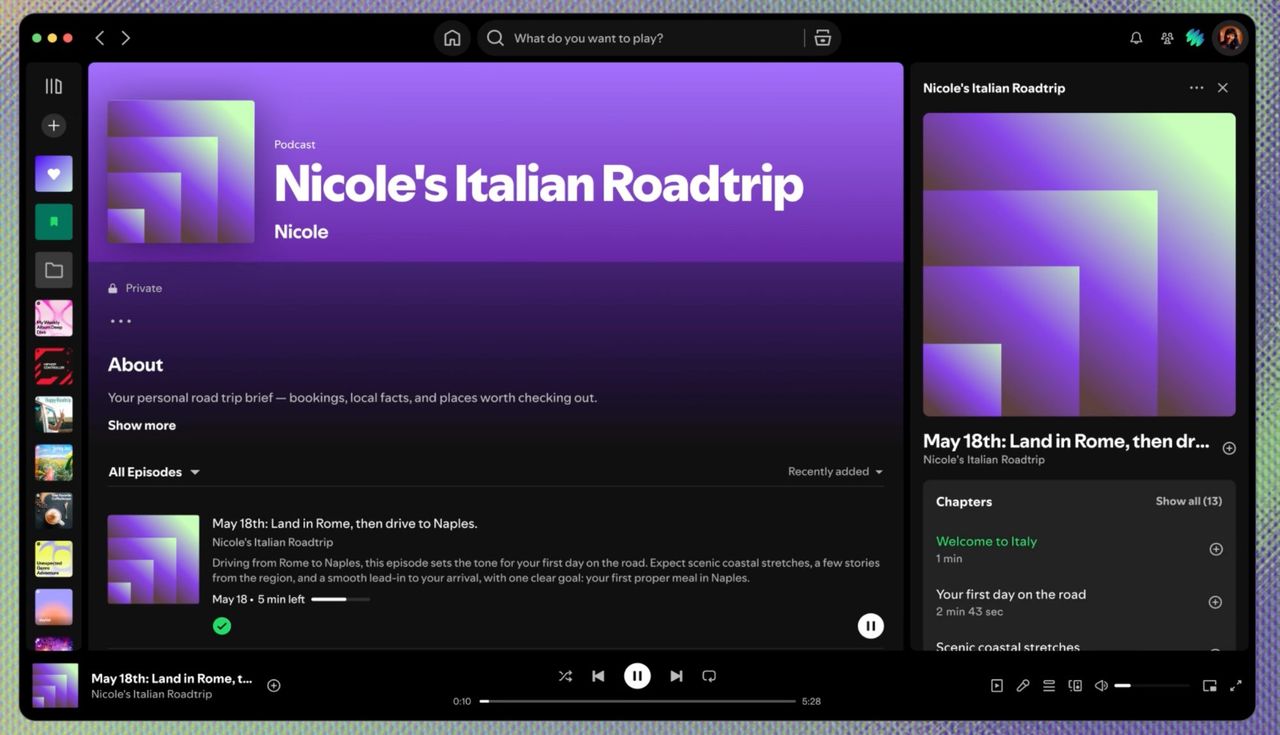The image size is (1280, 735).
Task: Adjust the volume slider
Action: pyautogui.click(x=1152, y=686)
